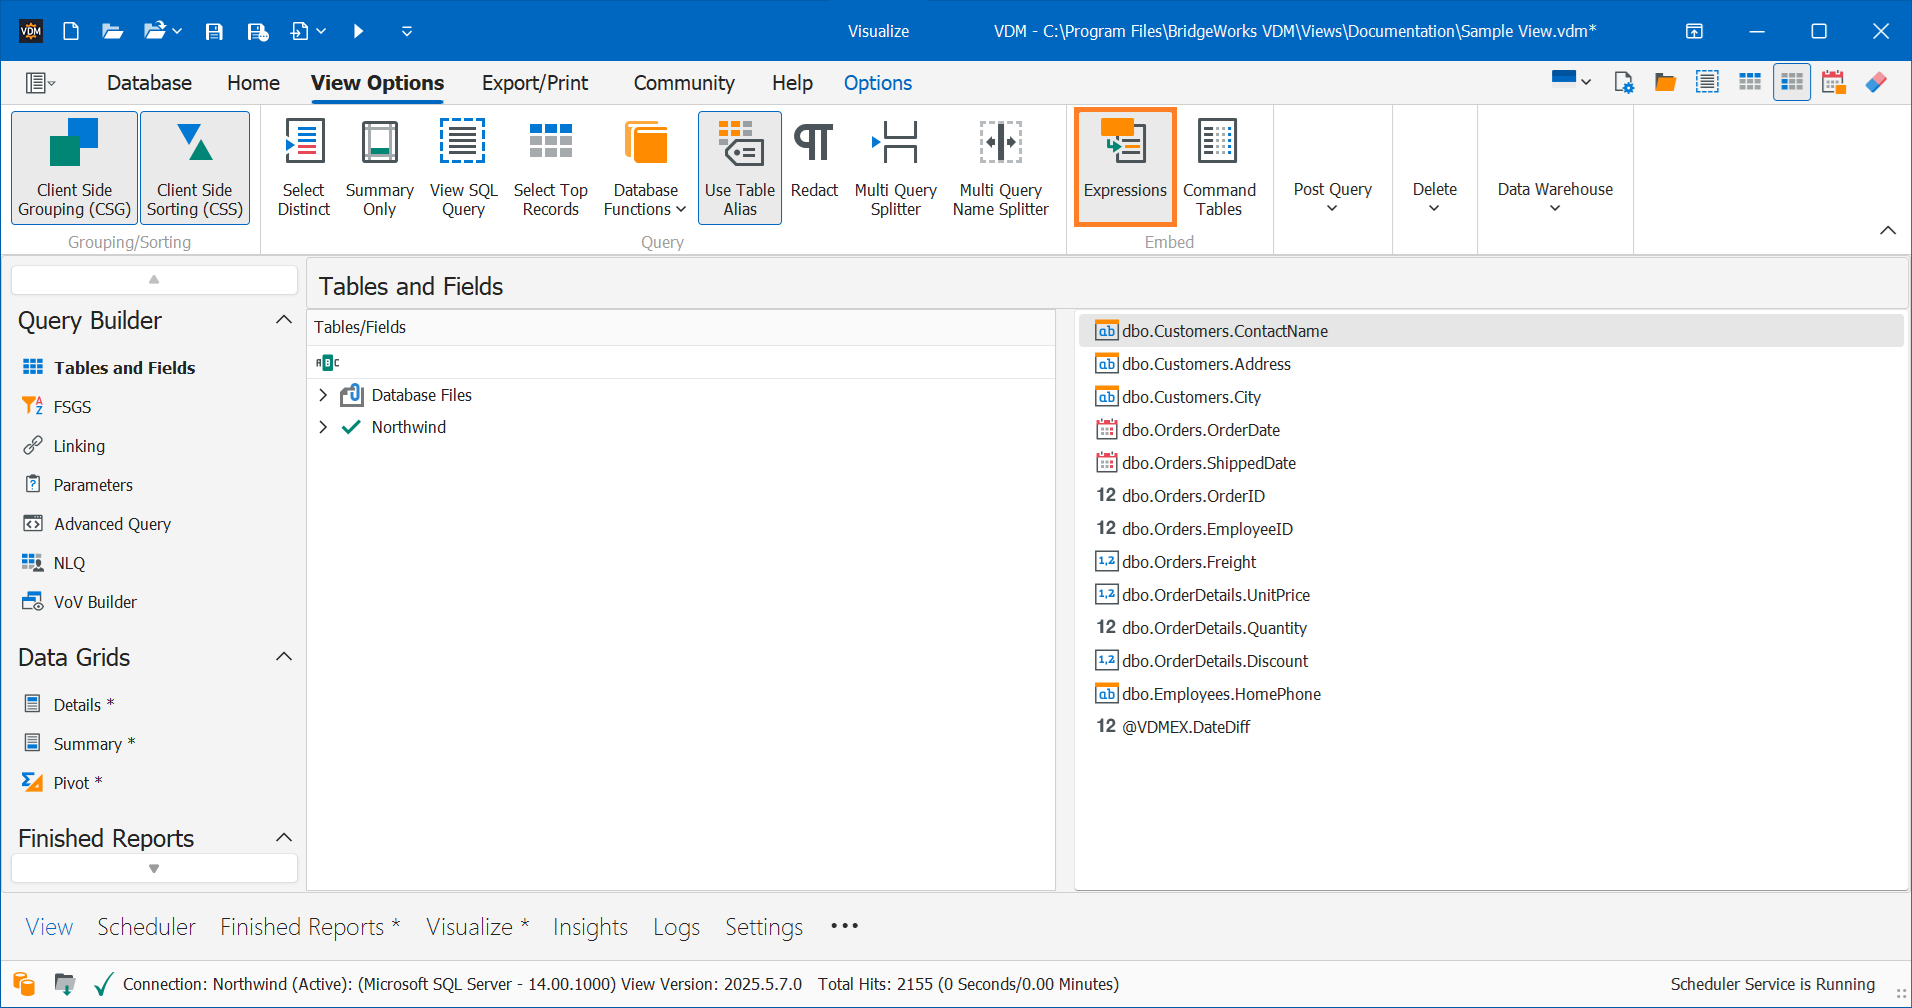This screenshot has height=1008, width=1912.
Task: Click the Open folder icon in title bar
Action: (x=112, y=31)
